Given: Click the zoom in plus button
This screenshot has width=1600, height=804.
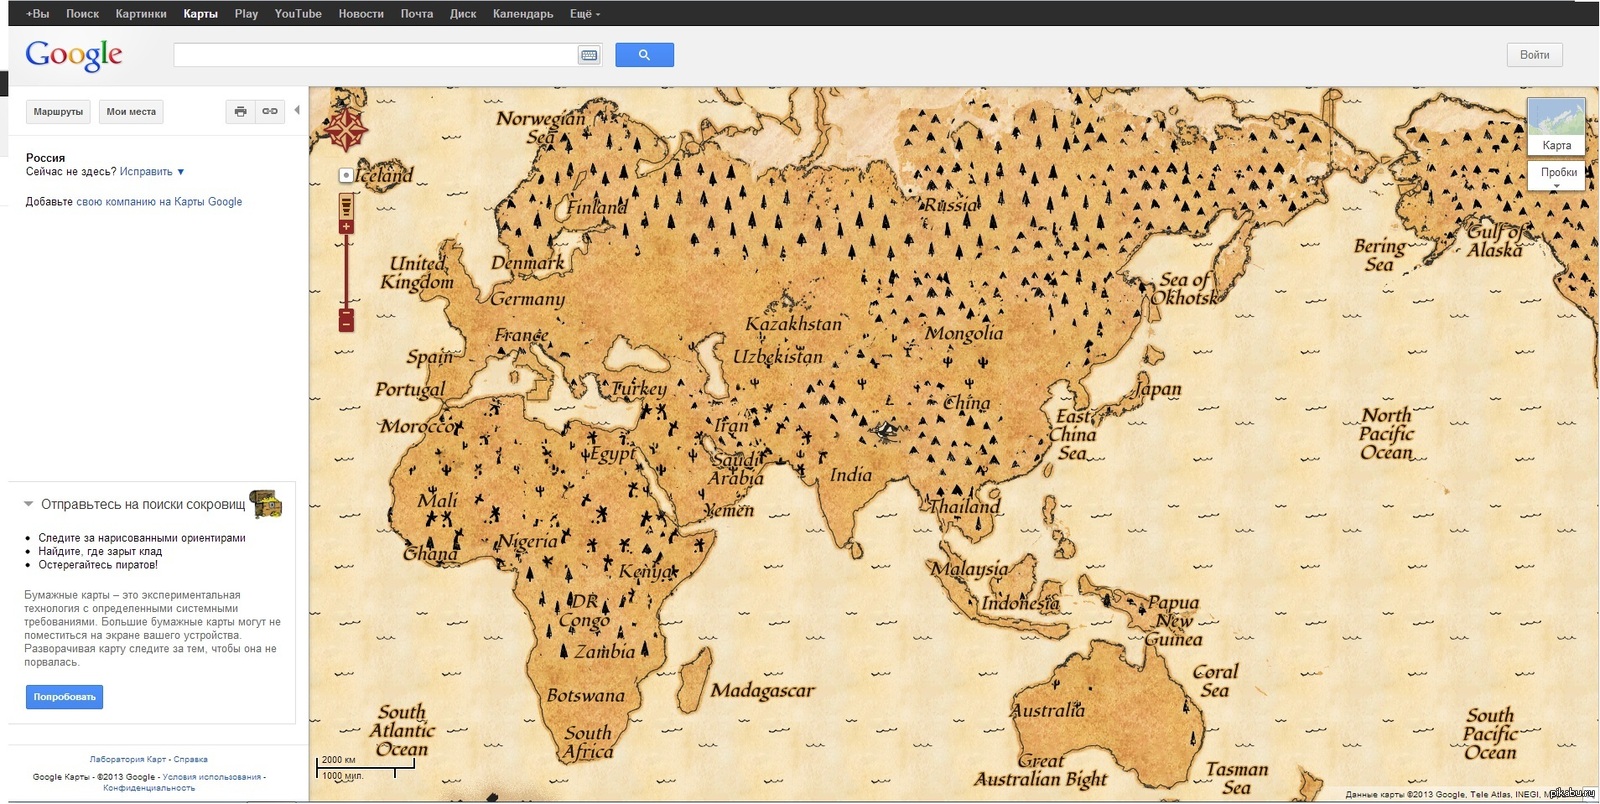Looking at the screenshot, I should point(346,227).
